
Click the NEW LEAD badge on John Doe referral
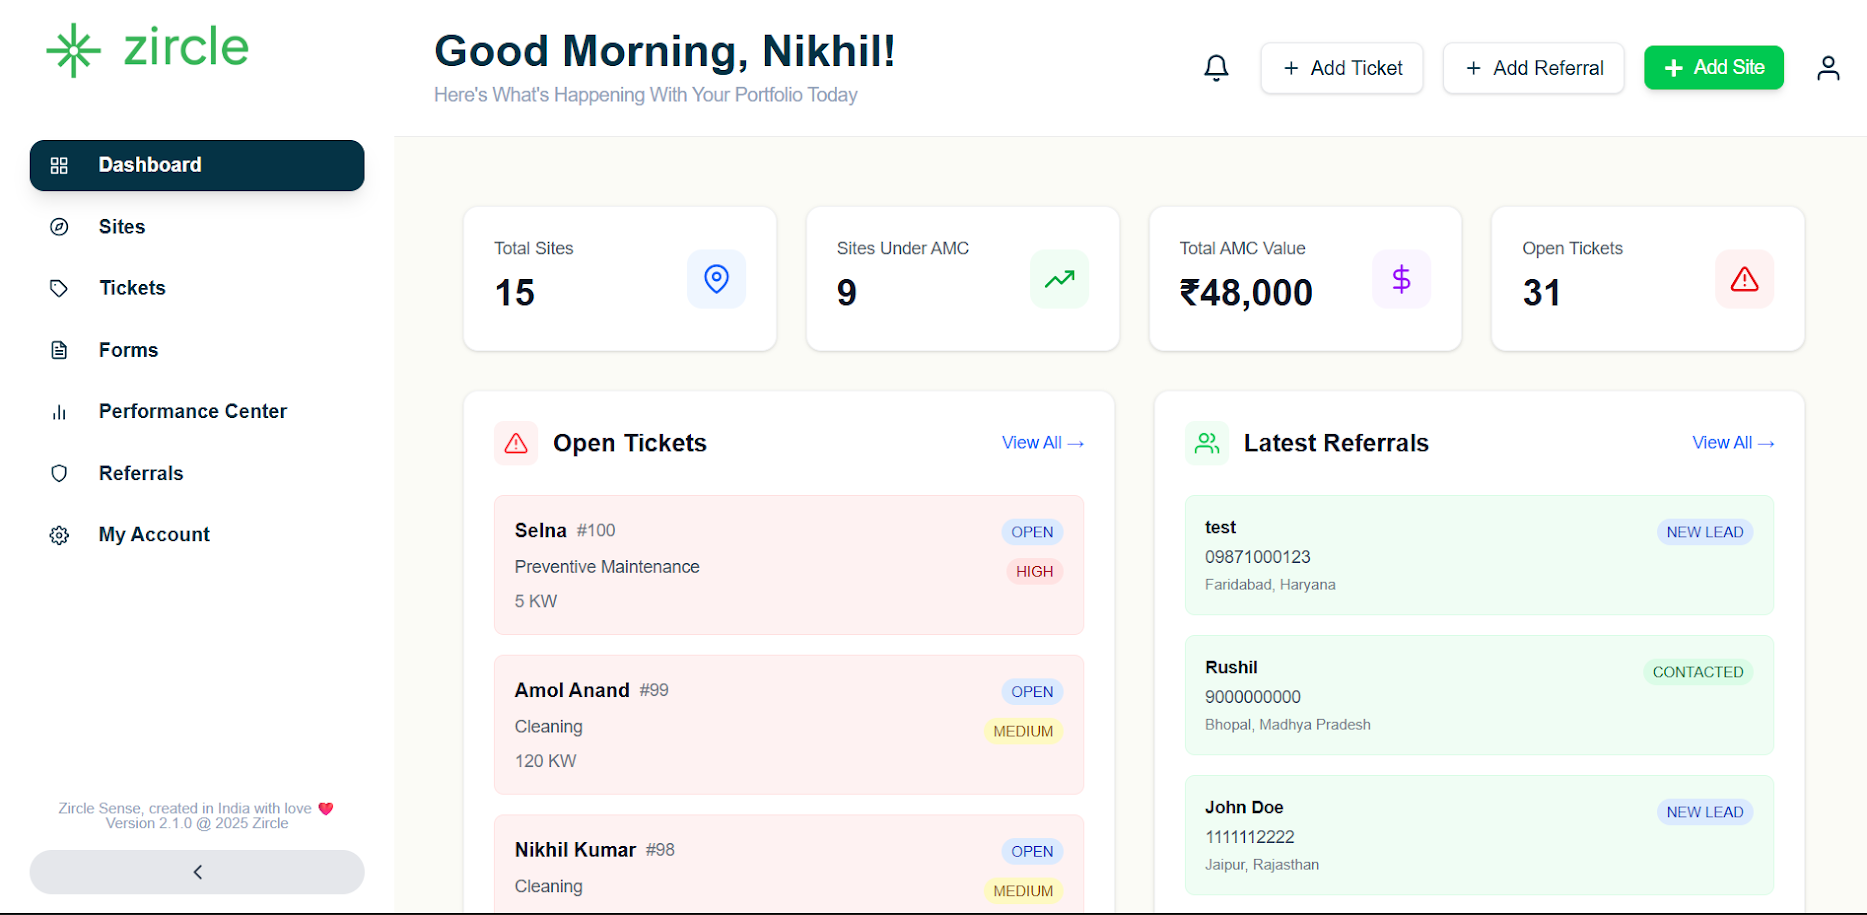tap(1705, 812)
